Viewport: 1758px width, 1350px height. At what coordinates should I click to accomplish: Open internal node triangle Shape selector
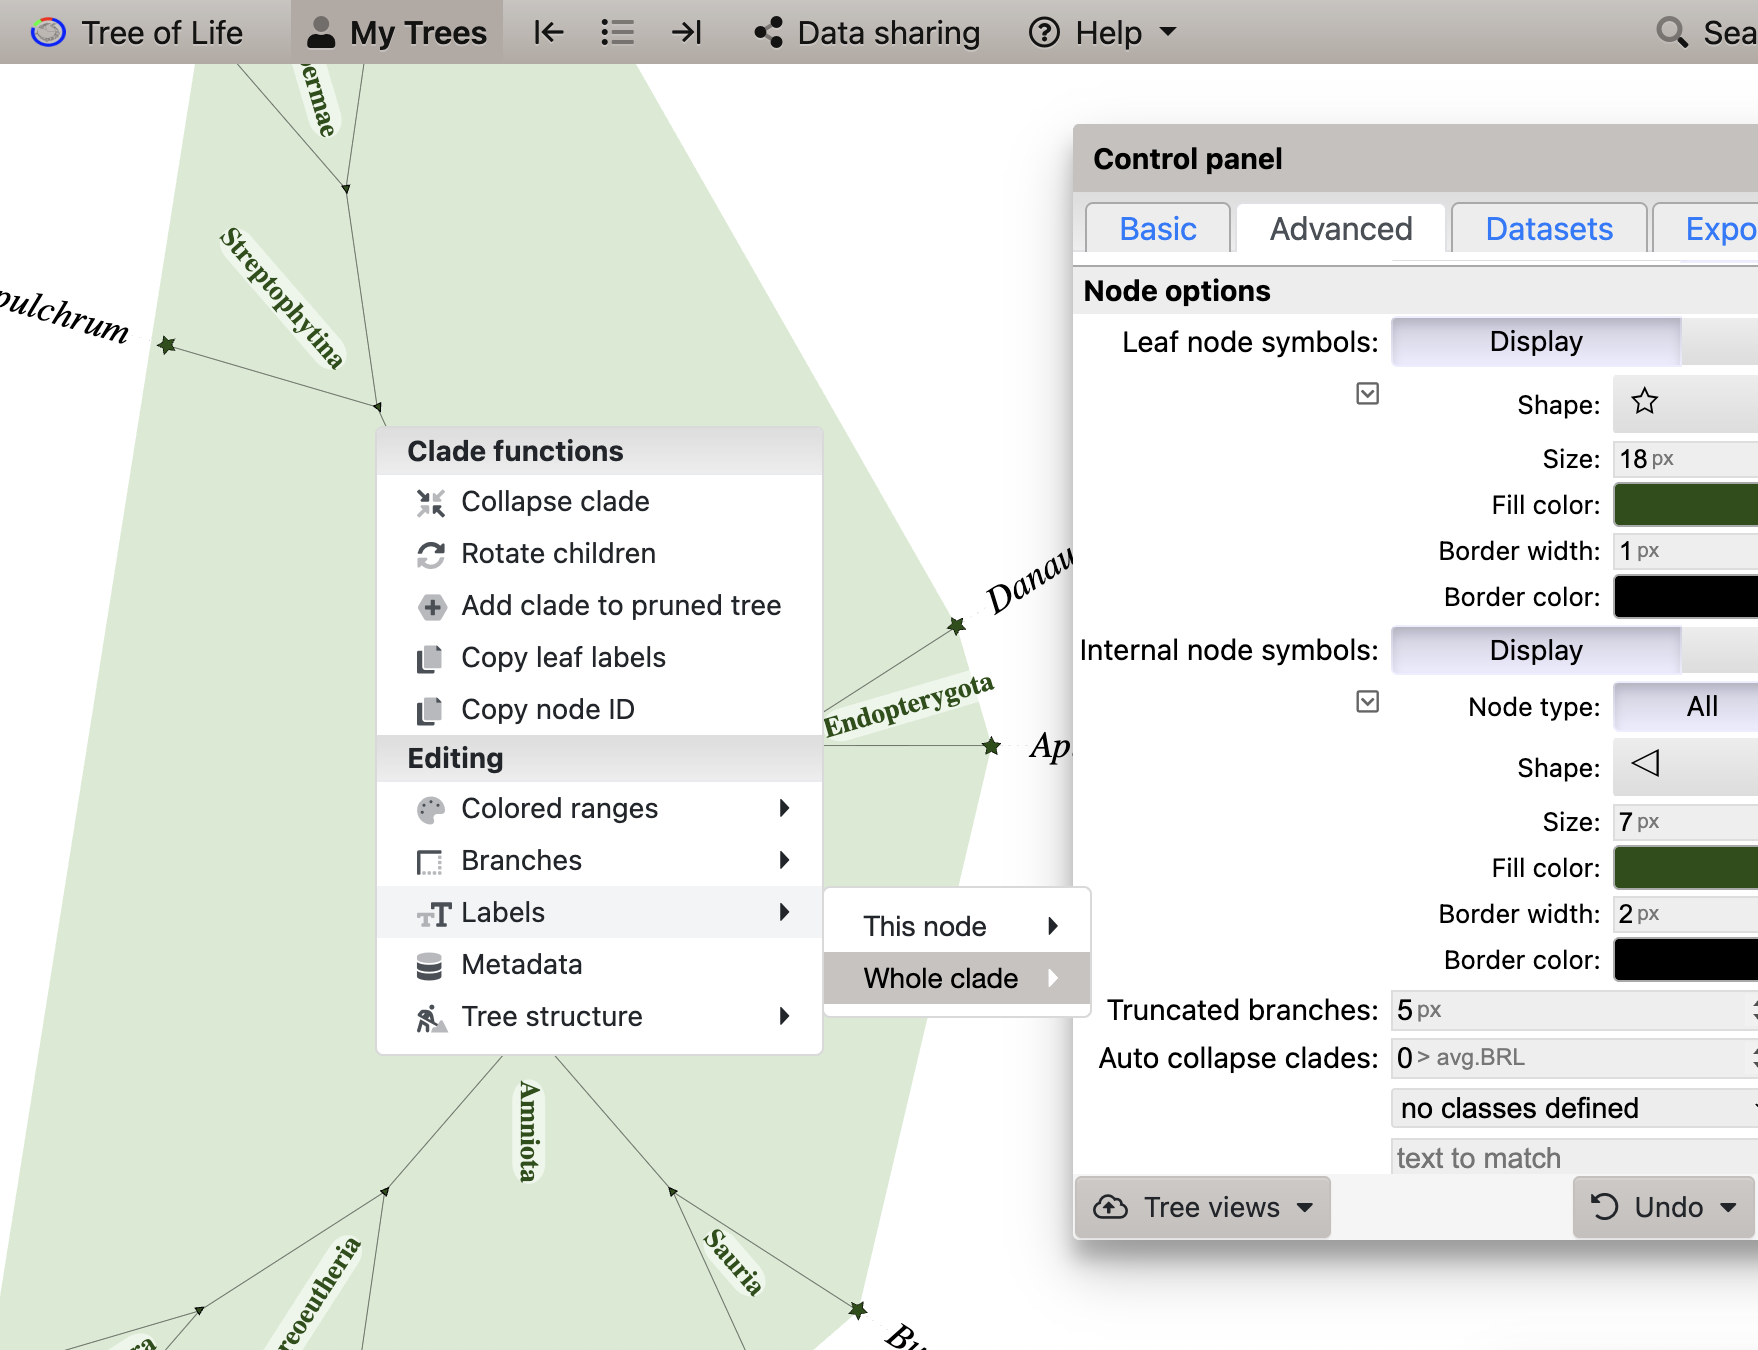click(x=1686, y=767)
